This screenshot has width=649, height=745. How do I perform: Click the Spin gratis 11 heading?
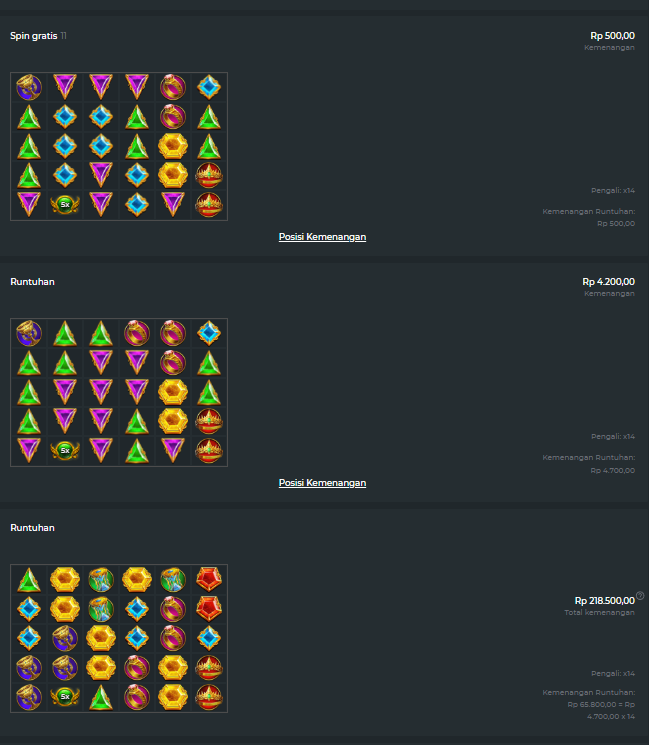[38, 36]
